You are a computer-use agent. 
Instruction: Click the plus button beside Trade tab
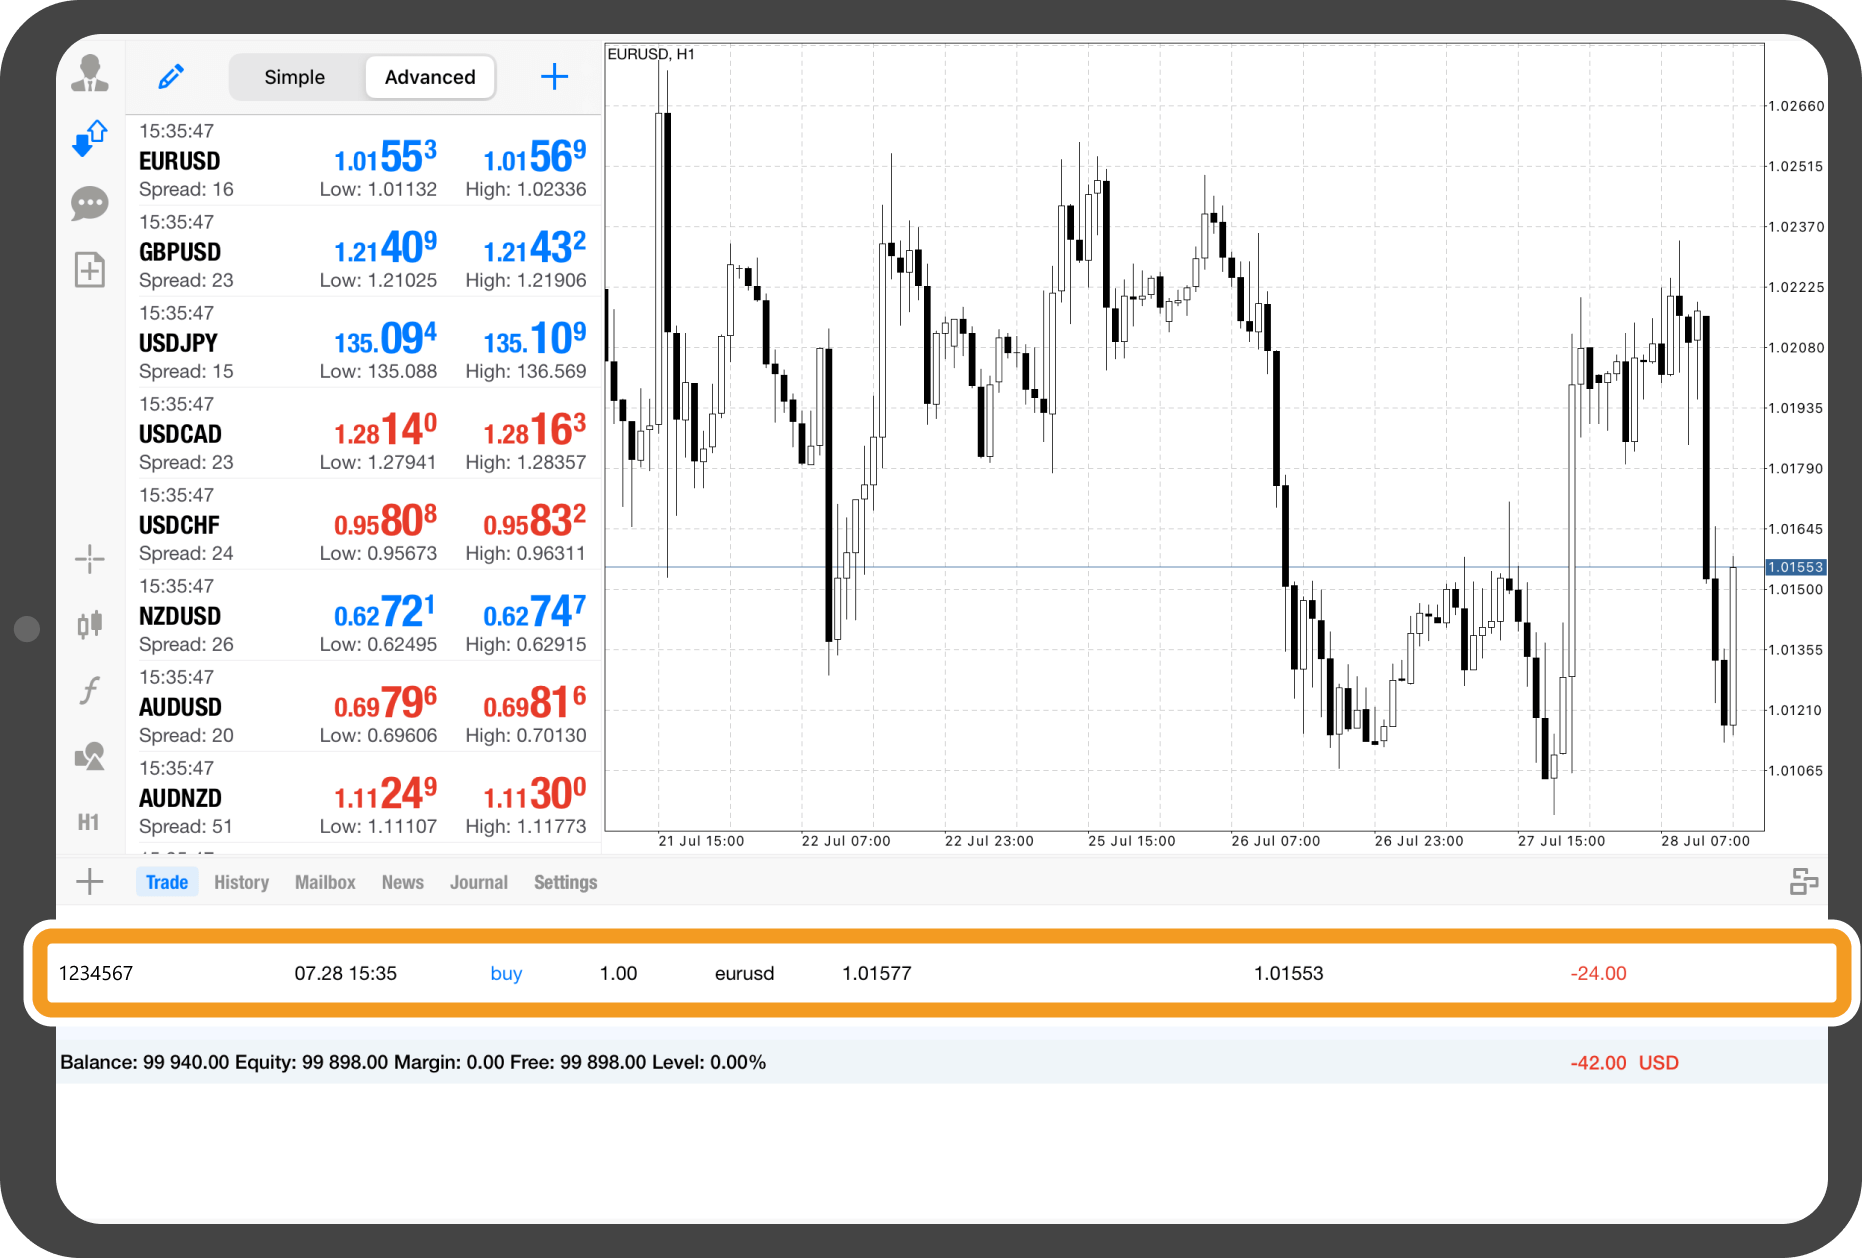tap(90, 881)
